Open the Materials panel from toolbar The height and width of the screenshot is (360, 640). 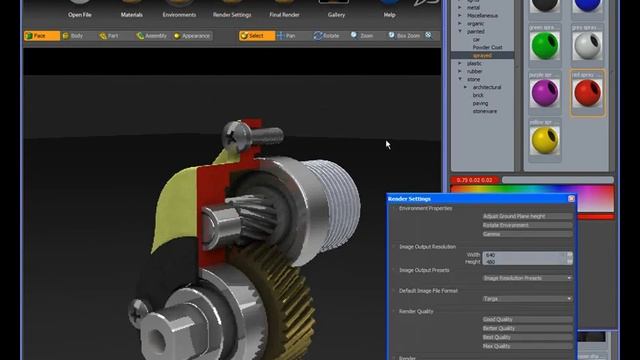click(x=131, y=9)
